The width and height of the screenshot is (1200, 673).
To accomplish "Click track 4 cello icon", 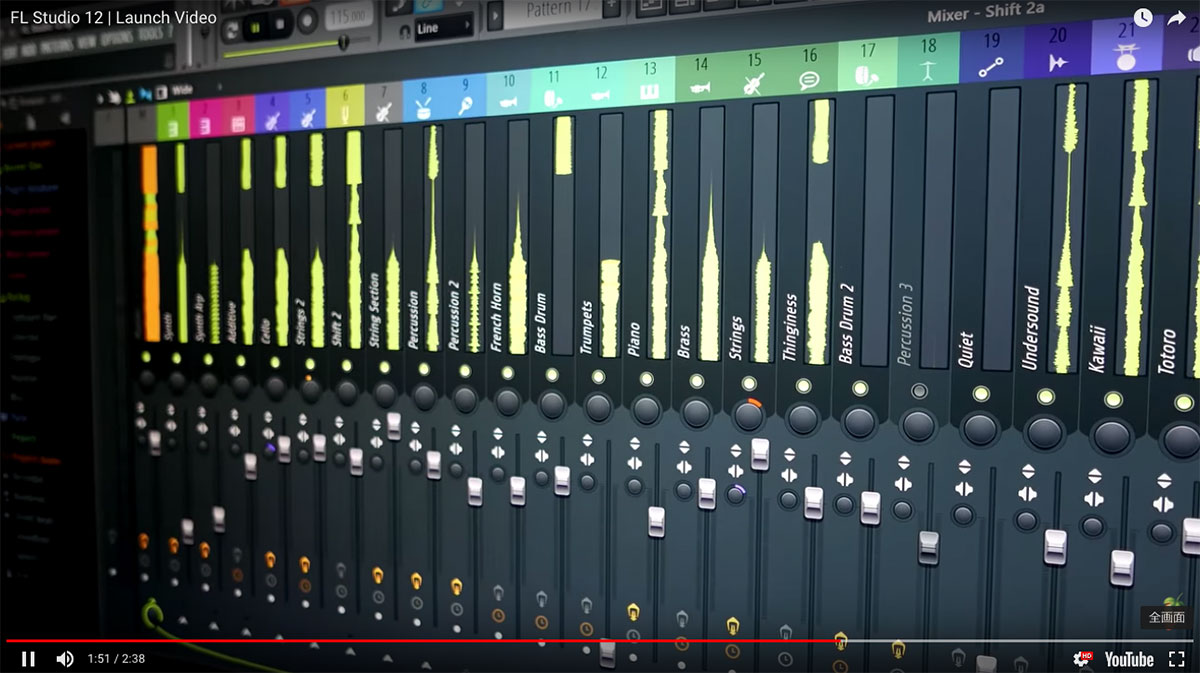I will tap(271, 120).
